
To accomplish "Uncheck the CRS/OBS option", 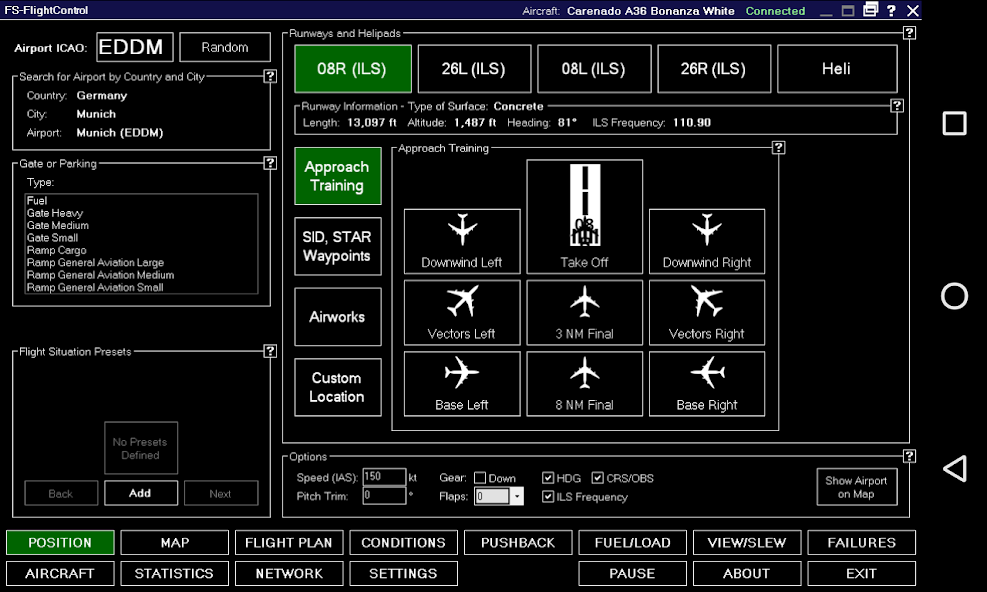I will pos(597,478).
